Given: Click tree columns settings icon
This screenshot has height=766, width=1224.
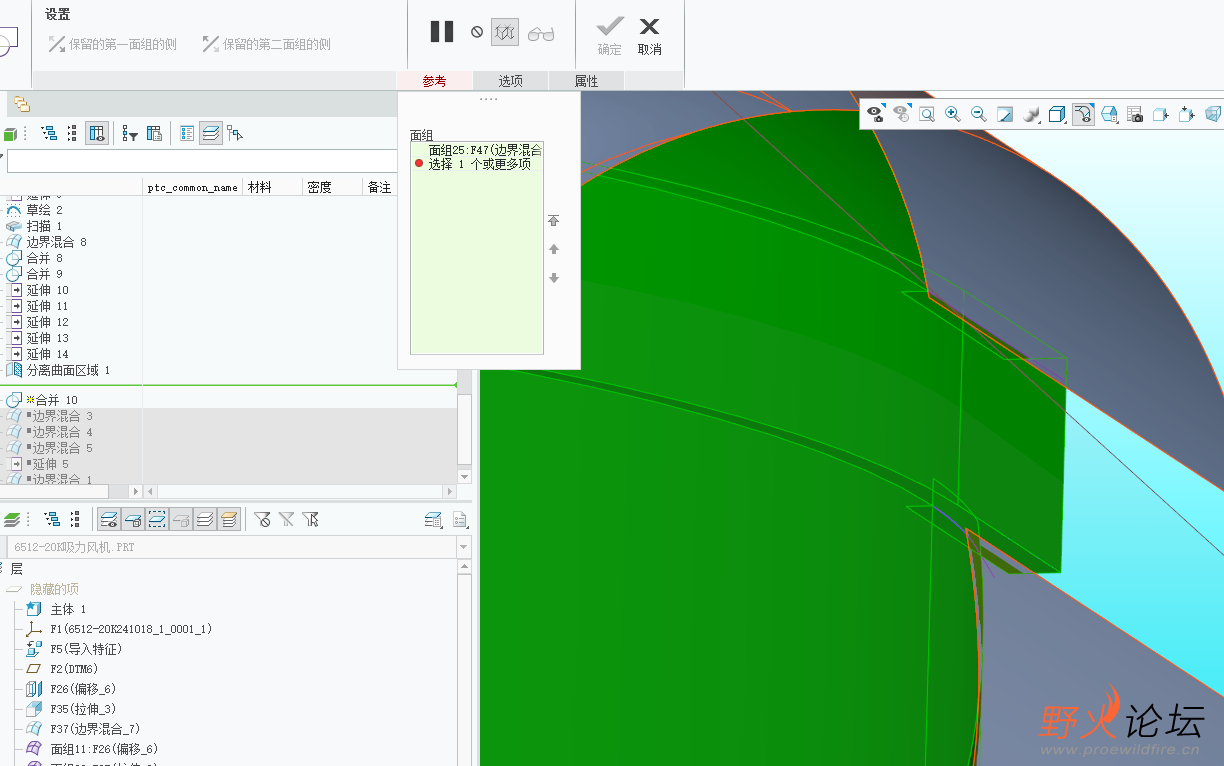Looking at the screenshot, I should coord(154,133).
